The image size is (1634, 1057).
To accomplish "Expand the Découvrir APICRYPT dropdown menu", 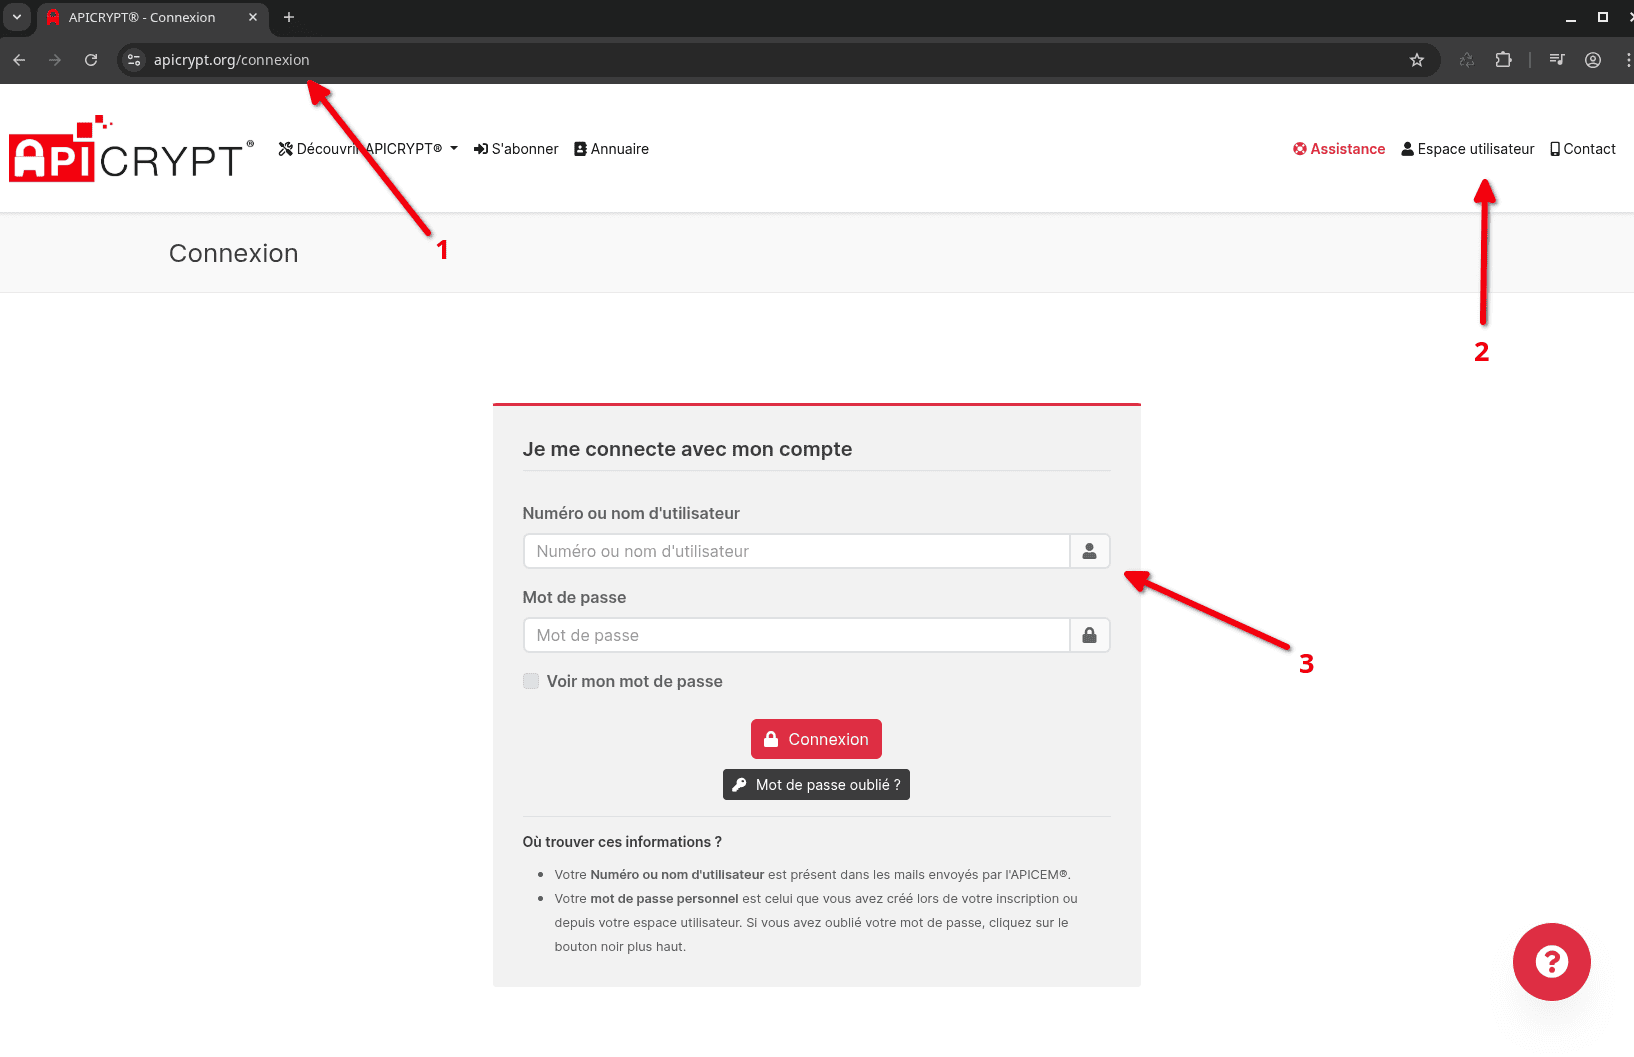I will pyautogui.click(x=368, y=149).
